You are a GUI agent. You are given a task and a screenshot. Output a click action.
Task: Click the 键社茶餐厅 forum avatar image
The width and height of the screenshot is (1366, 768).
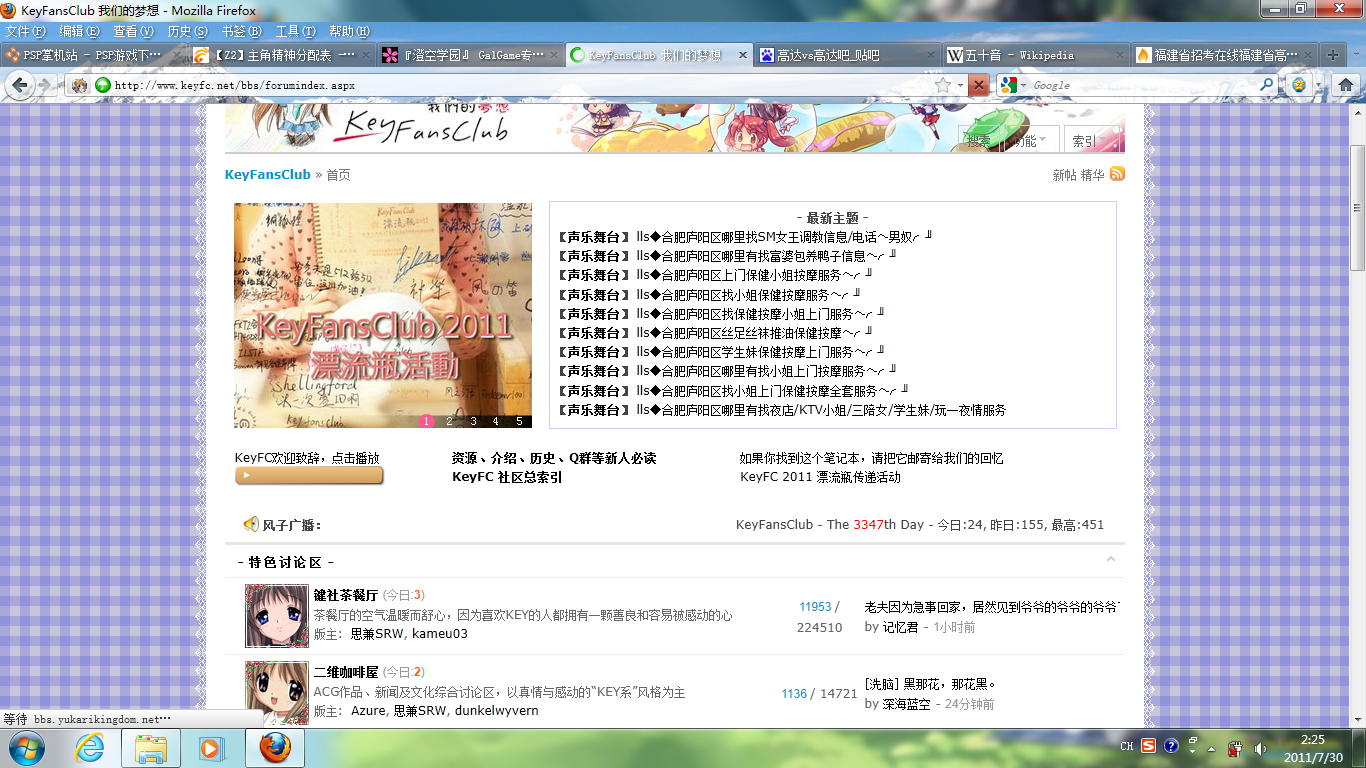click(277, 615)
